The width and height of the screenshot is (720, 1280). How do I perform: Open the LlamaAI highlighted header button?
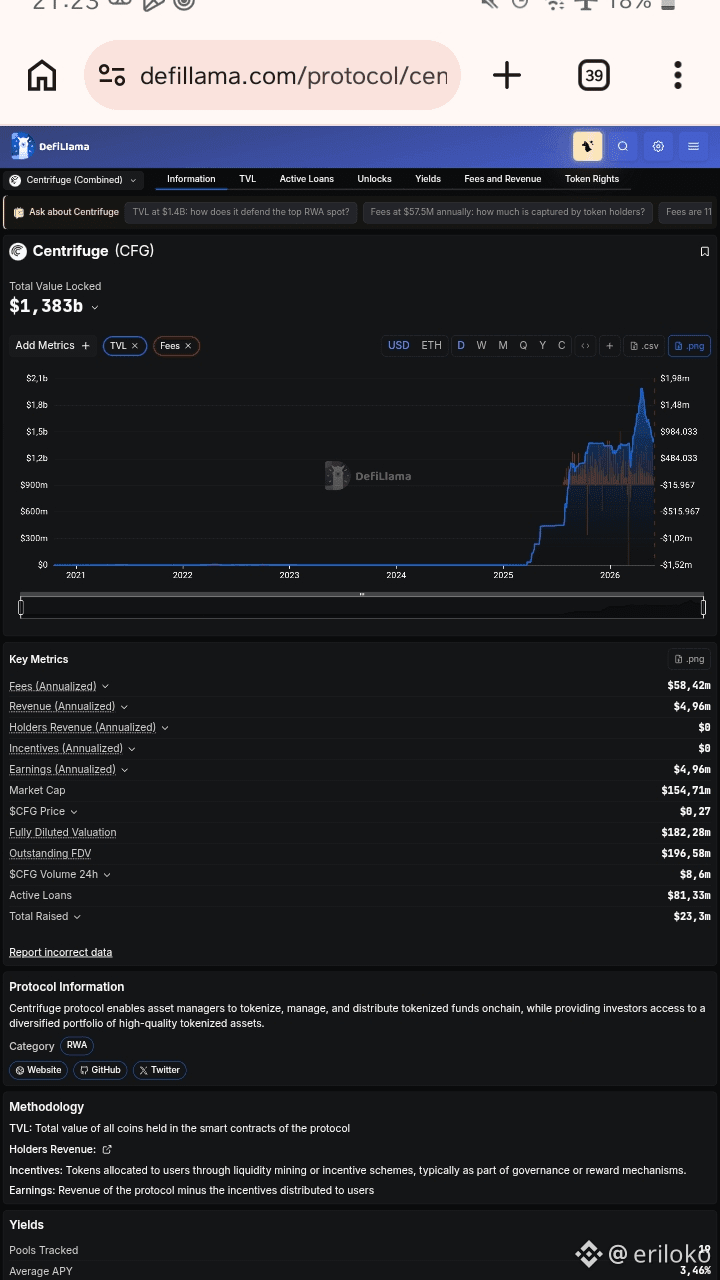587,146
